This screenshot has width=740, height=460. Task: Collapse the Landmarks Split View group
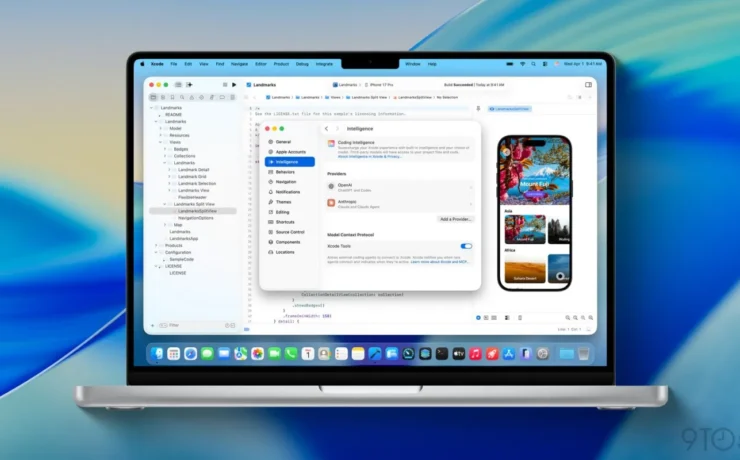pyautogui.click(x=165, y=204)
